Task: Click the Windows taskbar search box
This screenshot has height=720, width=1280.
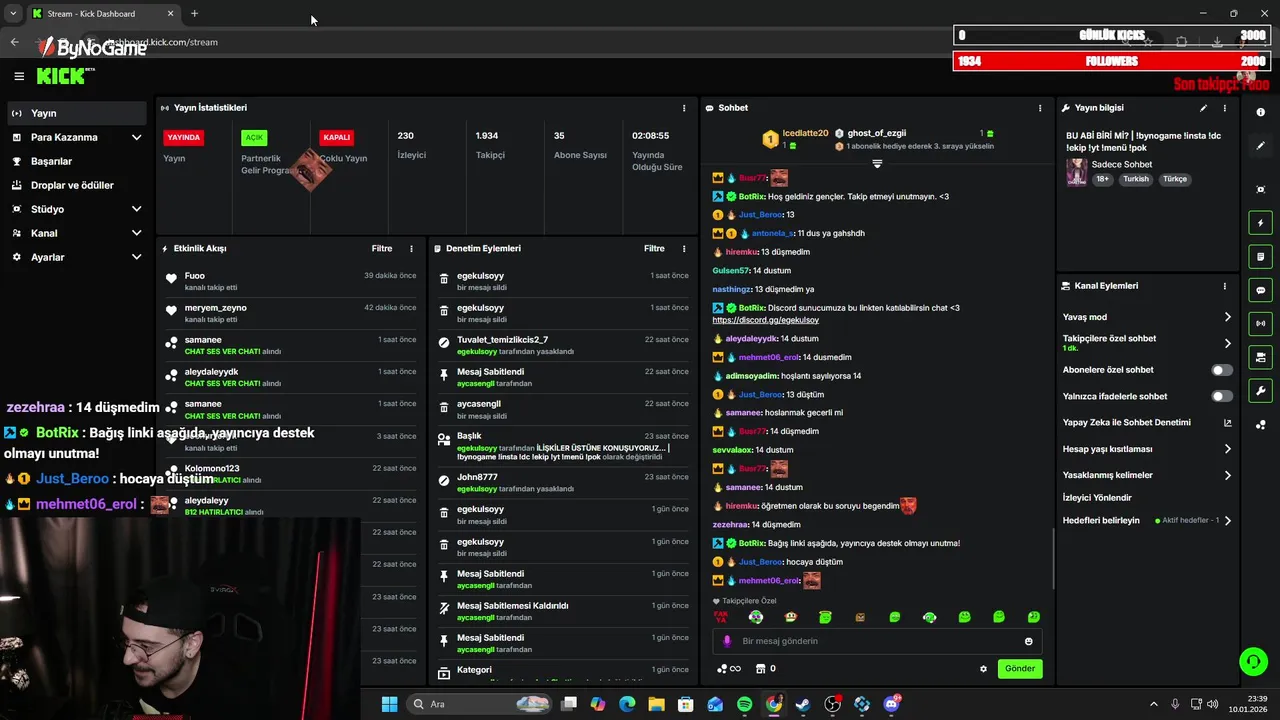Action: (x=480, y=704)
